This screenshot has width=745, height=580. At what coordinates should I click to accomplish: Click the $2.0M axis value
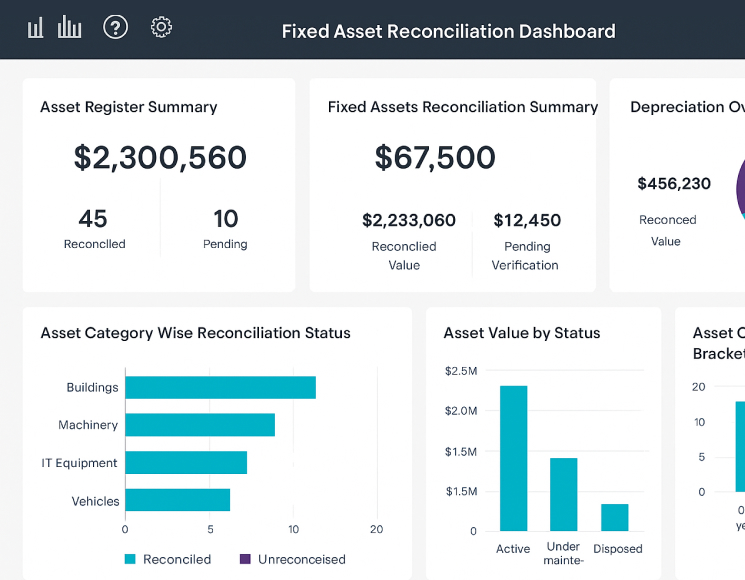461,411
